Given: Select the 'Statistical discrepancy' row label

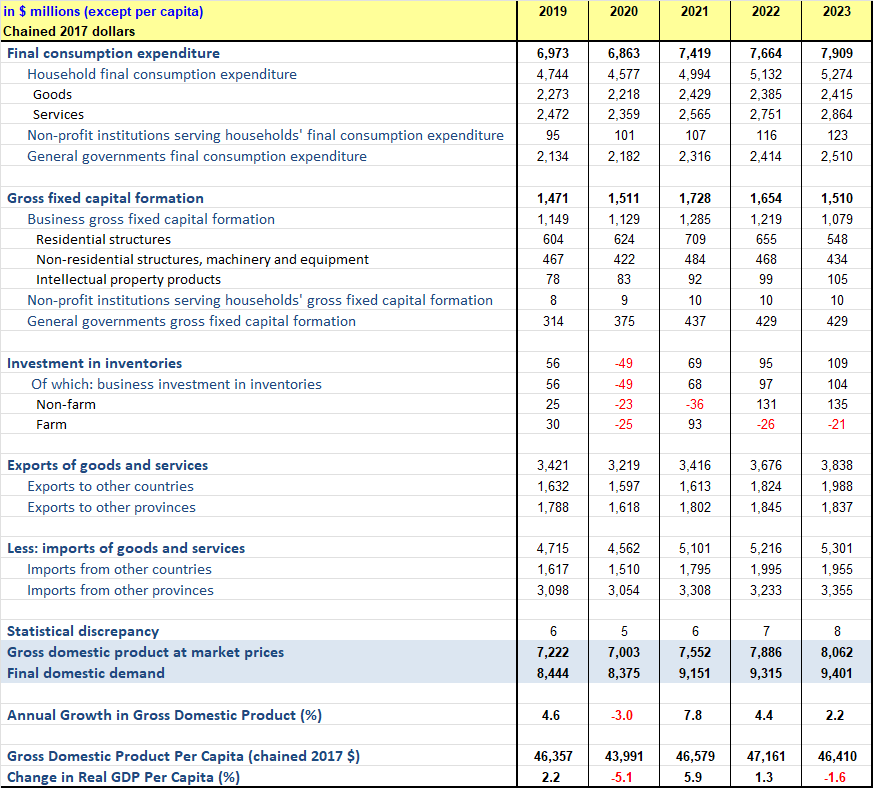Looking at the screenshot, I should pos(83,631).
